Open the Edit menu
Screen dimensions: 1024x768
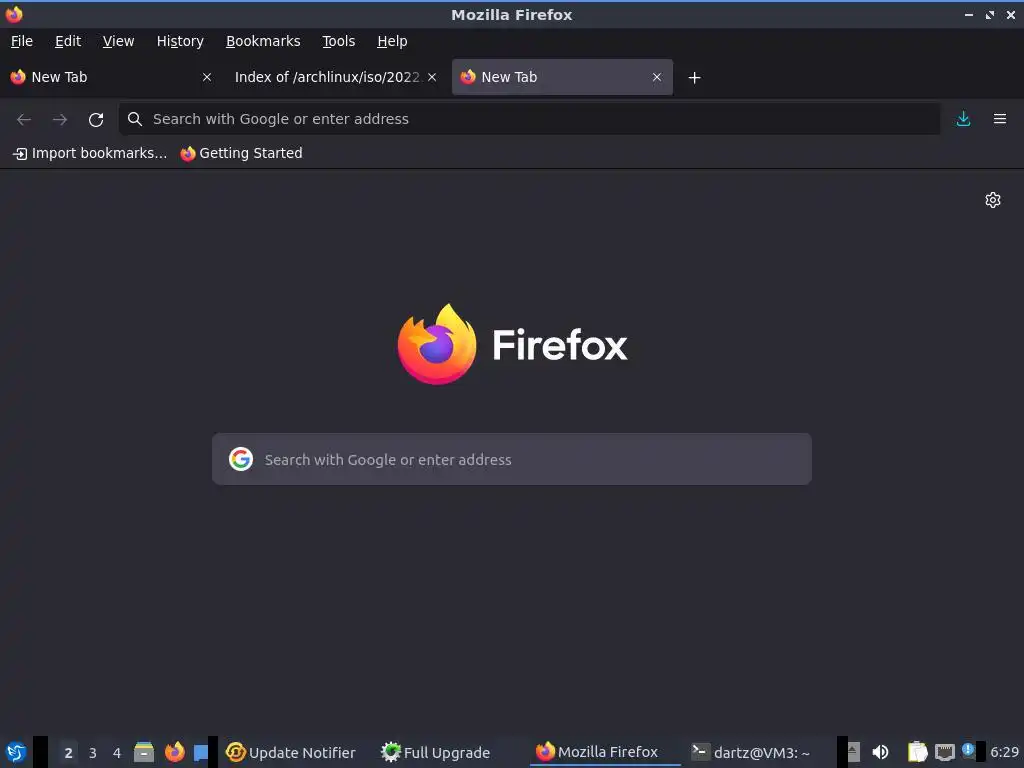click(68, 41)
